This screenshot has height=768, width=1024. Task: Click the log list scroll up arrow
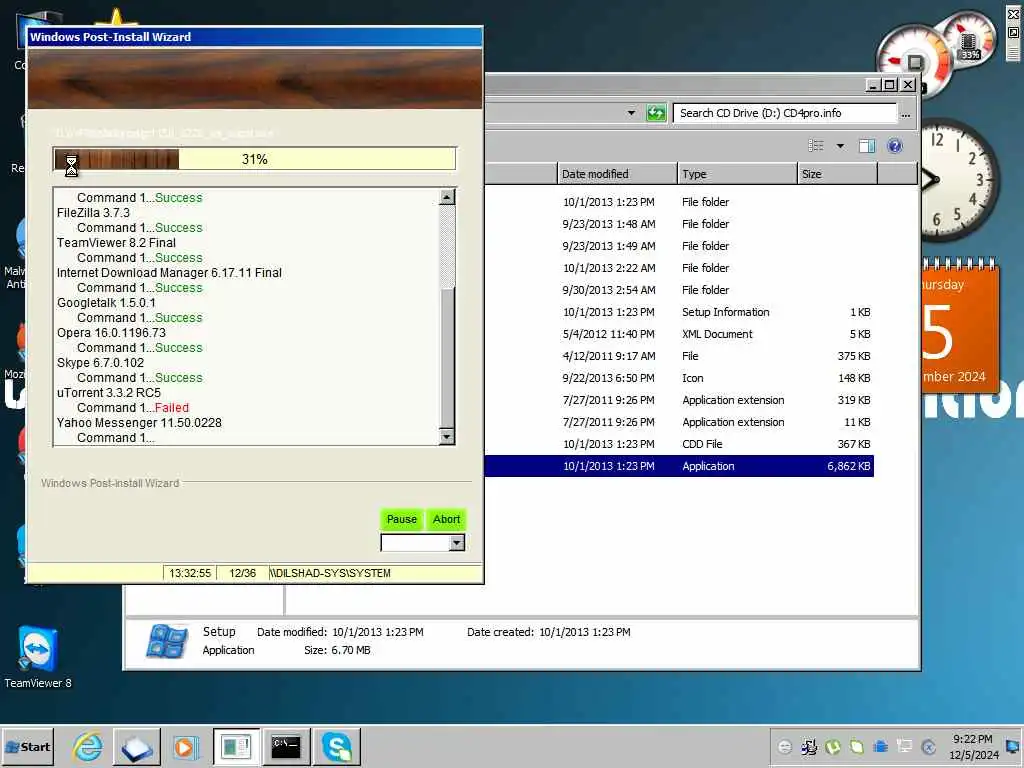(447, 197)
